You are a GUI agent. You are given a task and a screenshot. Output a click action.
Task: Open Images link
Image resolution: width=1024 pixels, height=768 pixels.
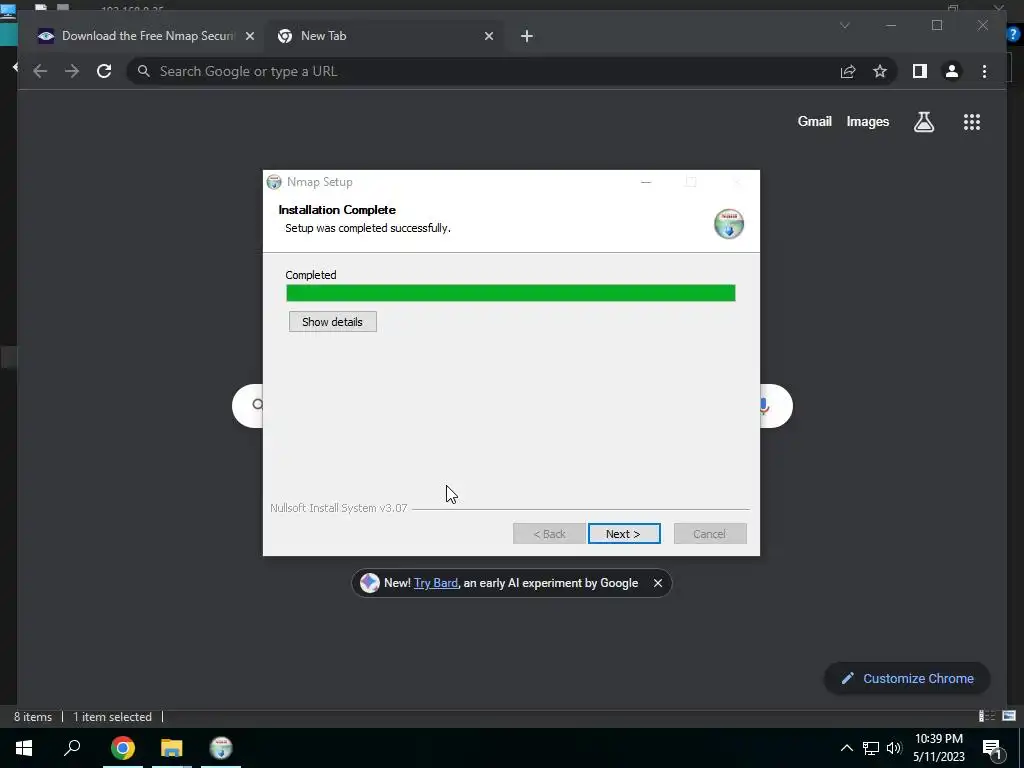[867, 121]
